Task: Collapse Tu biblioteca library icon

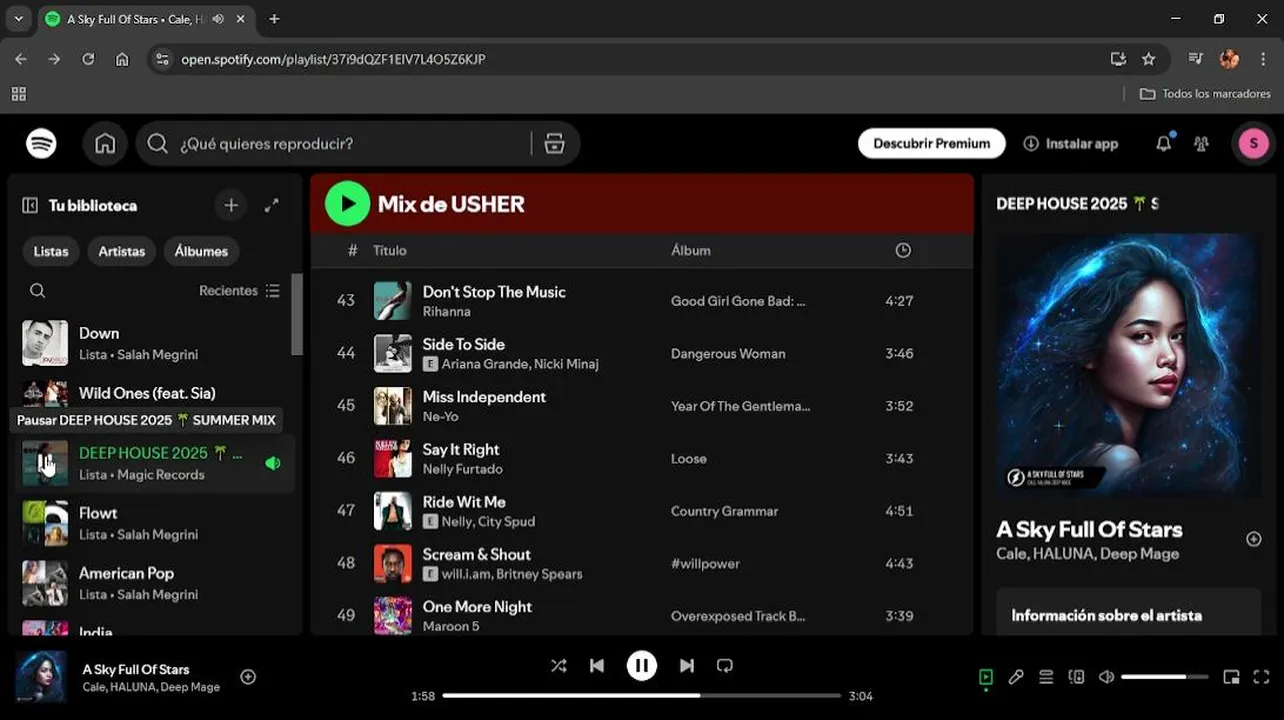Action: pyautogui.click(x=30, y=205)
